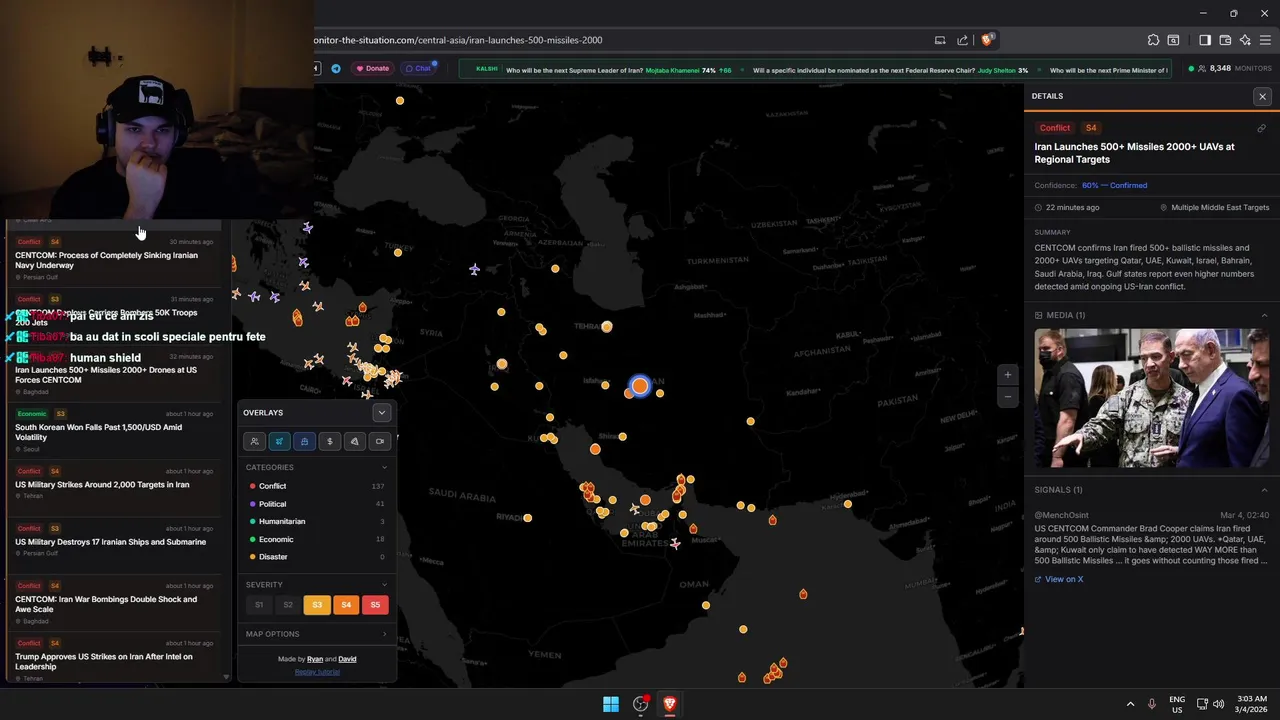Click Replay tutorial link
The width and height of the screenshot is (1280, 720).
[x=317, y=672]
